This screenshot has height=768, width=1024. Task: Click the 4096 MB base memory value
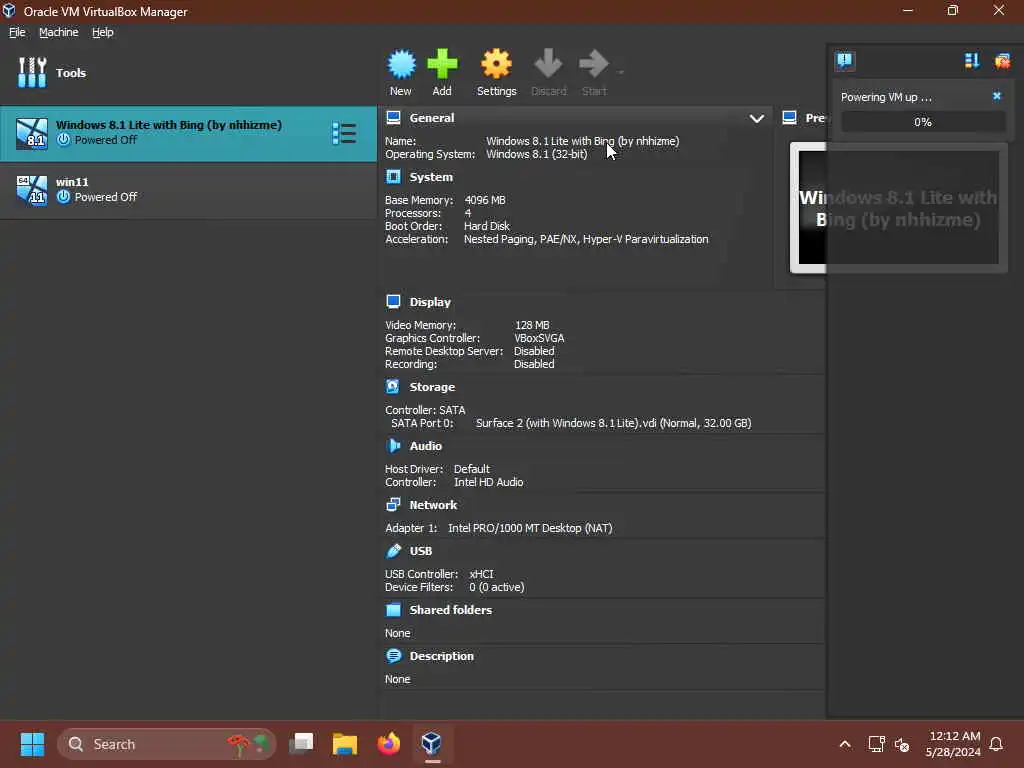(485, 200)
